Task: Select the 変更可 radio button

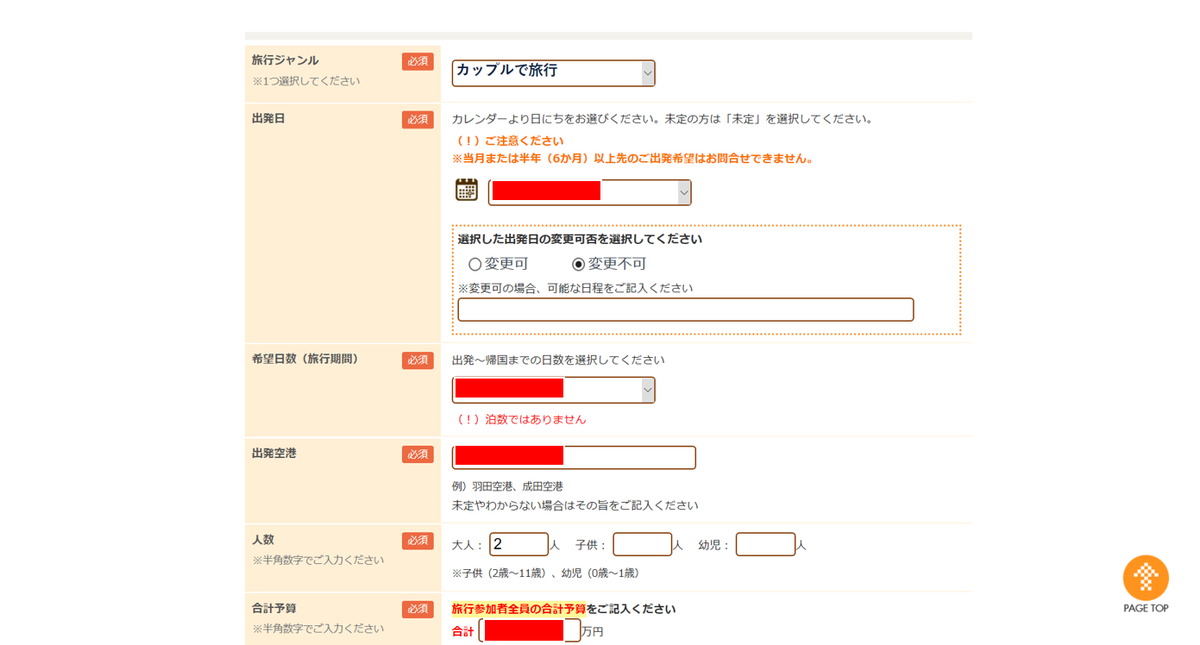Action: click(x=475, y=265)
